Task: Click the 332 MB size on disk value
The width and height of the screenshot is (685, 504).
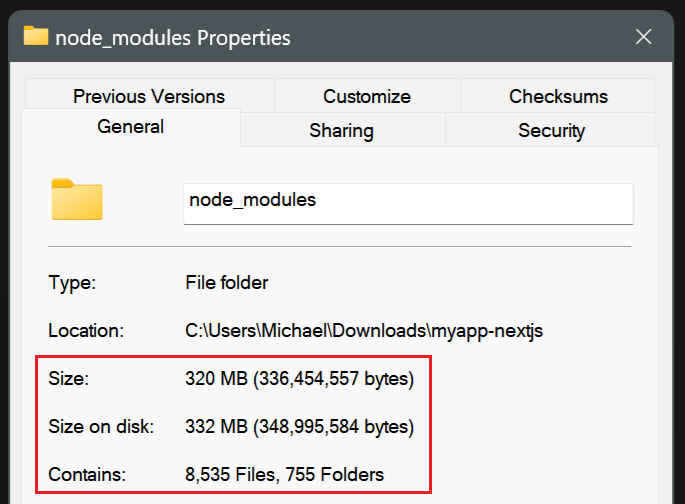Action: [x=299, y=426]
